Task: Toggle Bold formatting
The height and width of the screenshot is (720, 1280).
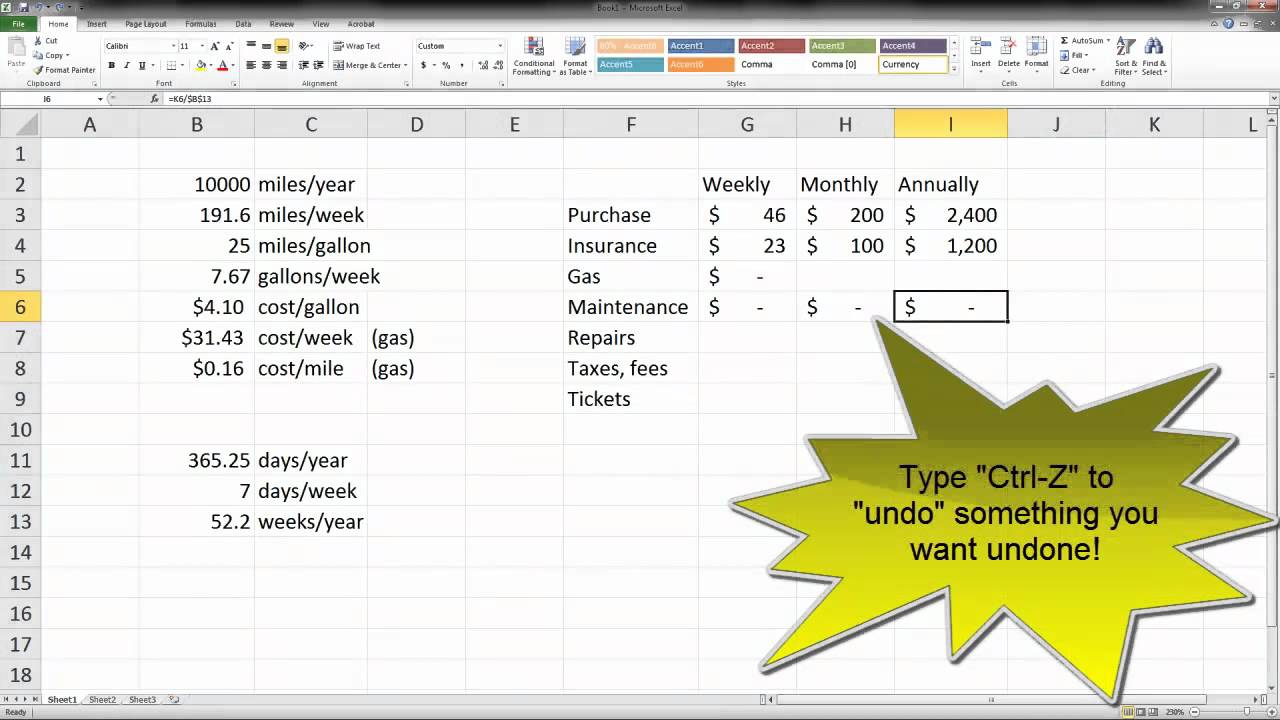Action: click(111, 65)
